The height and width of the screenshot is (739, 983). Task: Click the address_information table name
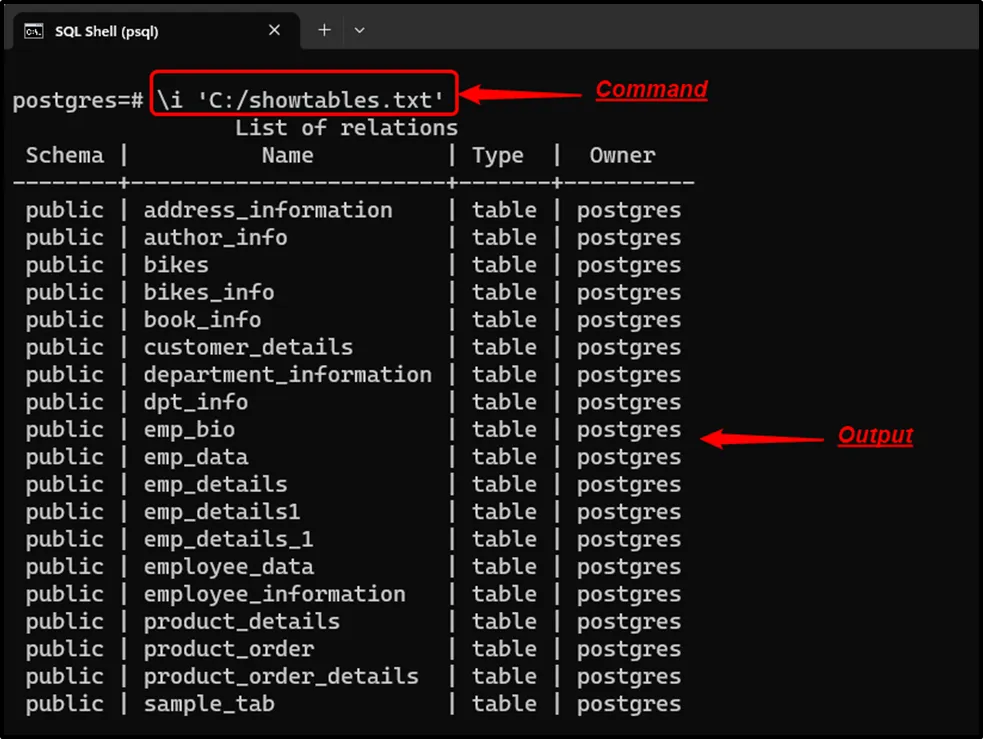[x=268, y=210]
